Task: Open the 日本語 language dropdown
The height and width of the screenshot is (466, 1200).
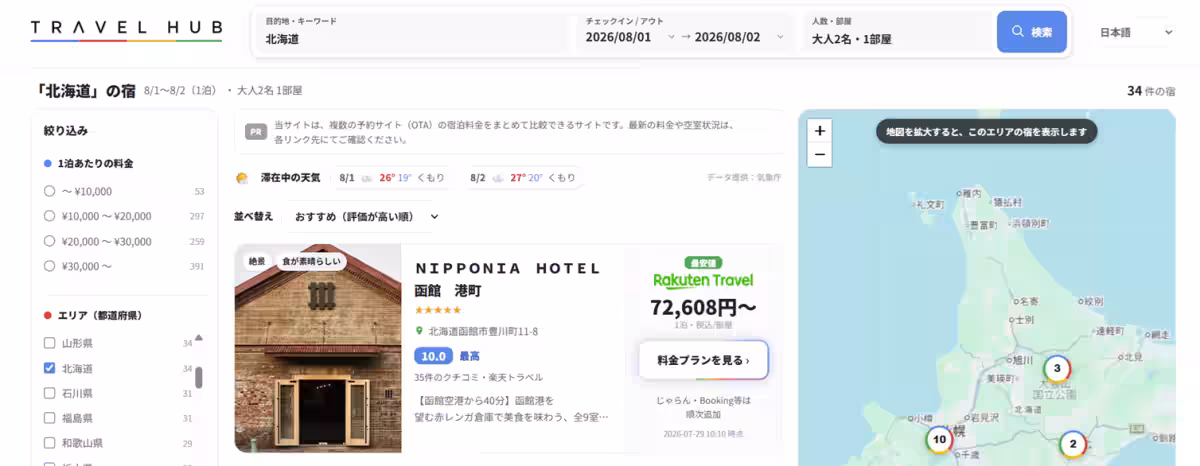Action: coord(1136,32)
